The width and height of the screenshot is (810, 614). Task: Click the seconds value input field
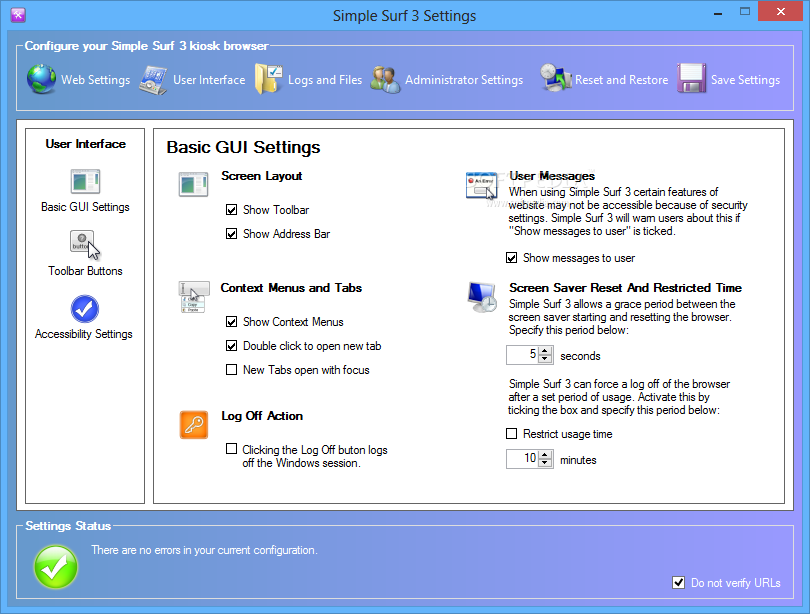523,355
